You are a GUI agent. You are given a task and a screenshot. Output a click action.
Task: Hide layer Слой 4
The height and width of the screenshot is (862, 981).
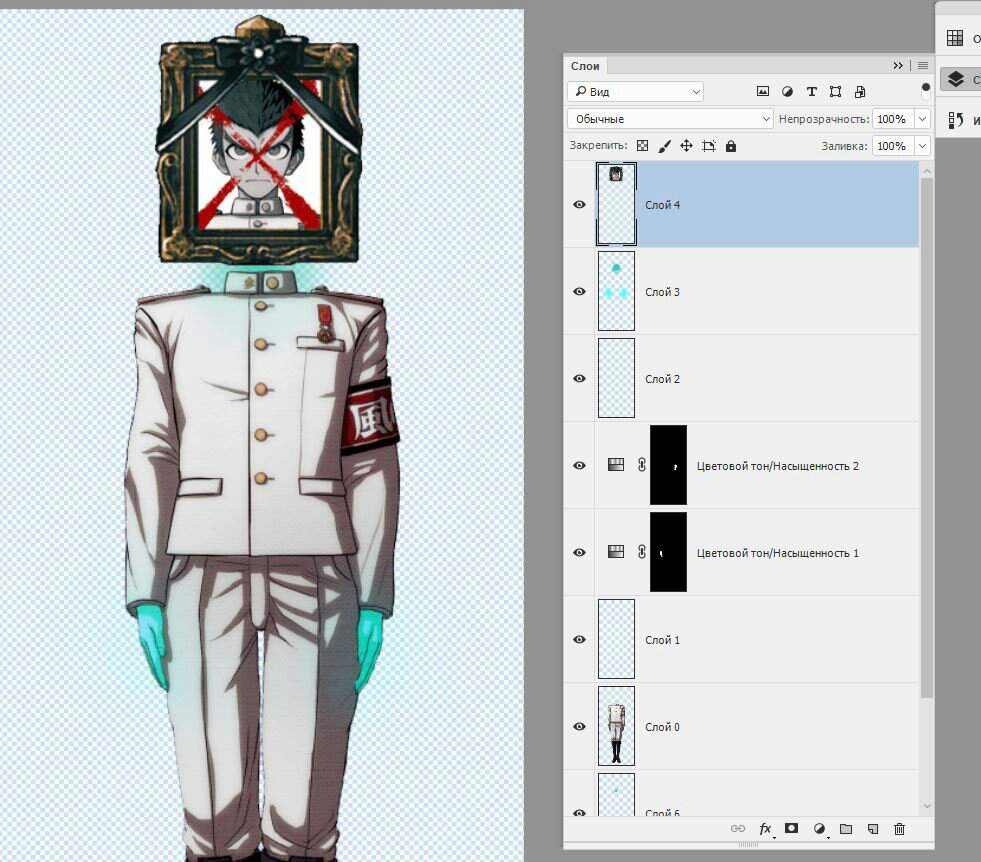coord(579,205)
